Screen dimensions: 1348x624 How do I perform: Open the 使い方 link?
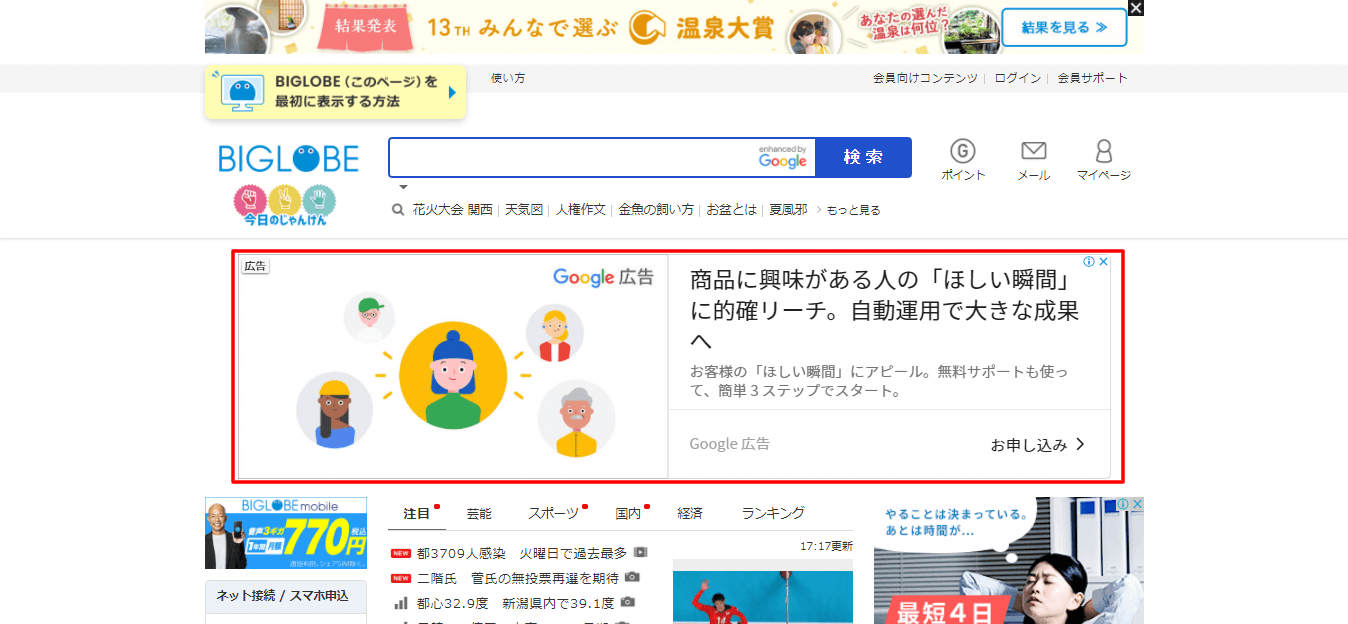[508, 78]
